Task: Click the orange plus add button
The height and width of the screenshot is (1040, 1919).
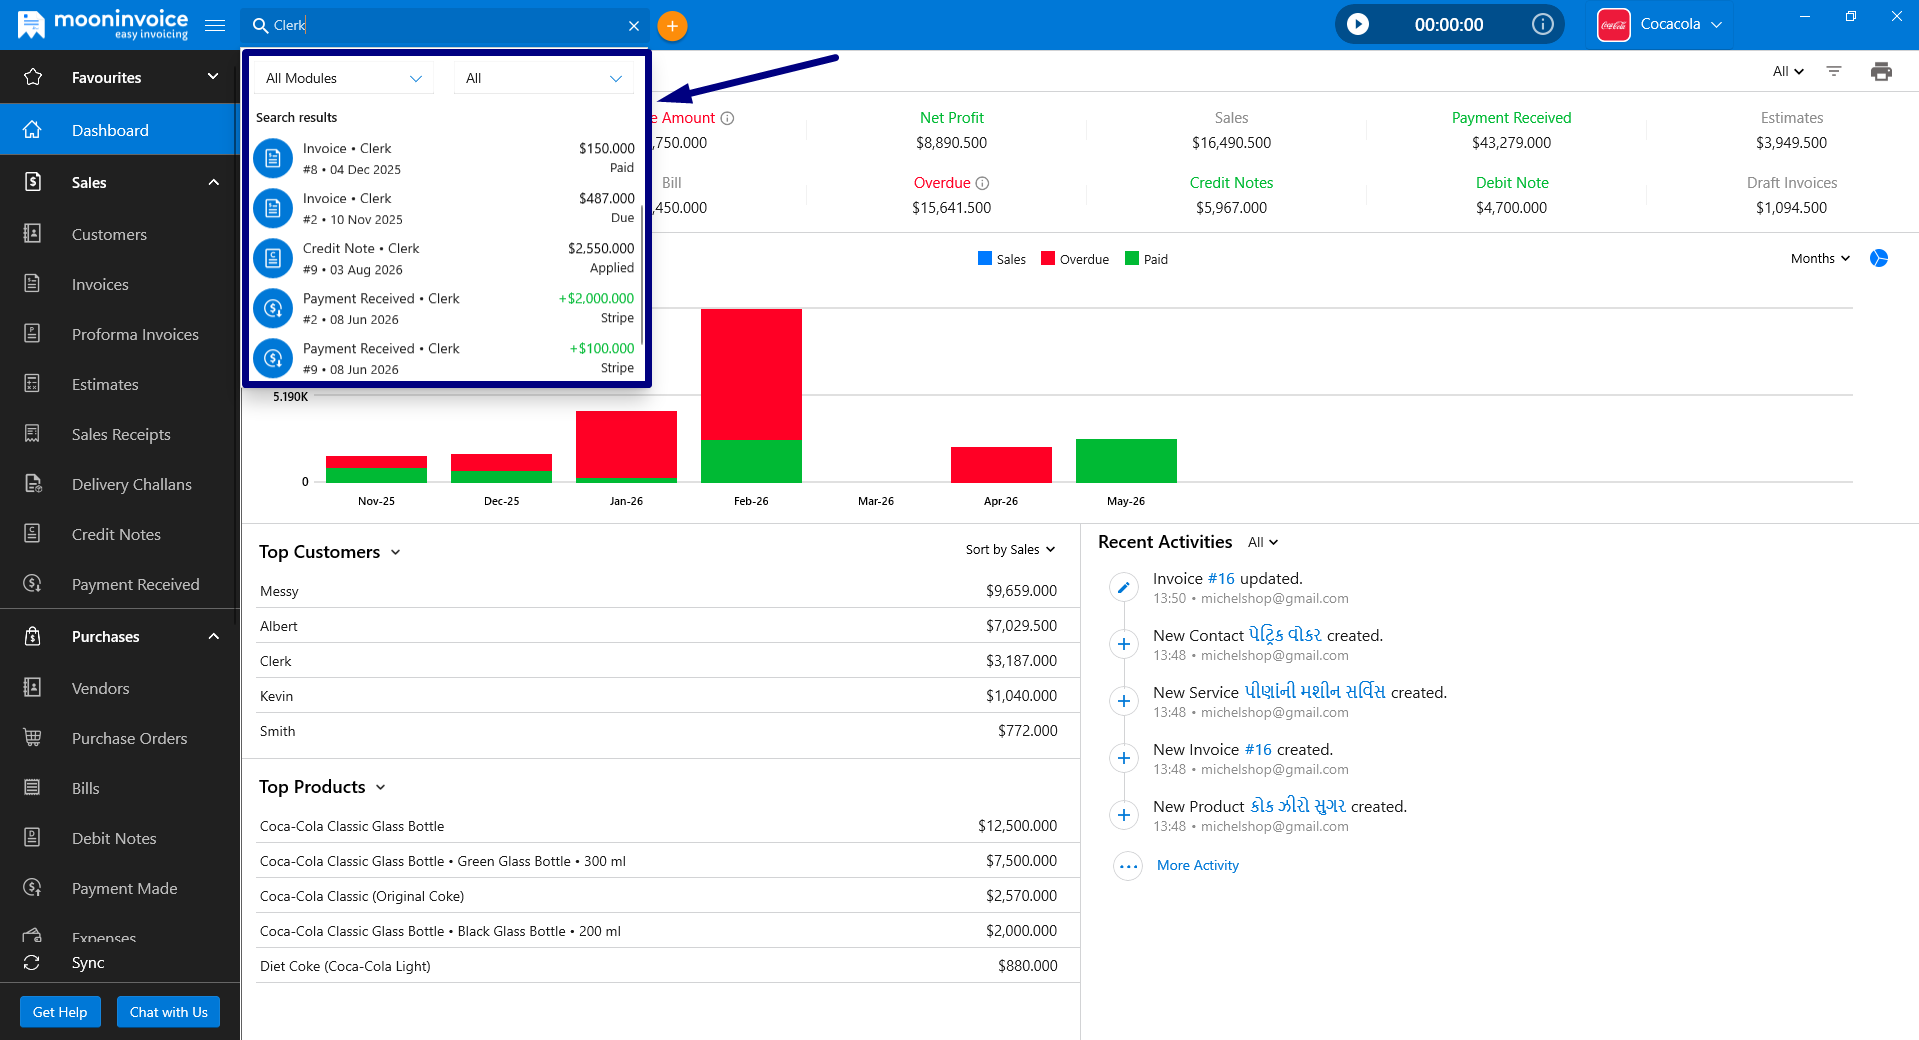Action: (x=673, y=26)
